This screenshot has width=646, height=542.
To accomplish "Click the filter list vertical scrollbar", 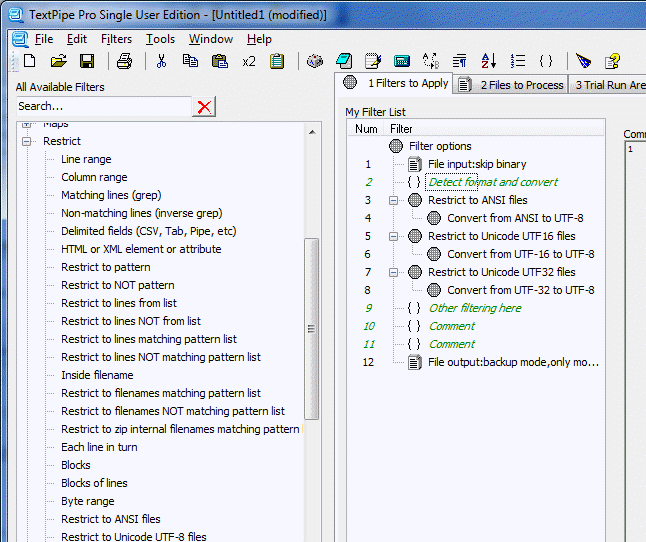I will tap(311, 330).
